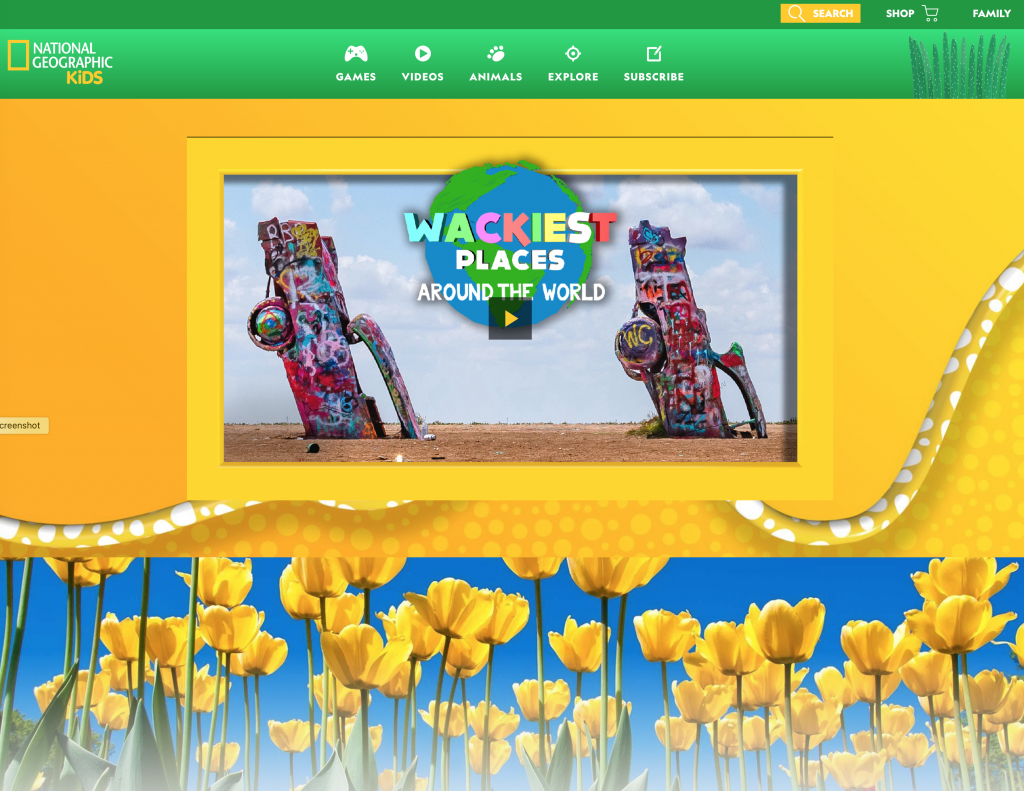The height and width of the screenshot is (791, 1024).
Task: Open the shopping cart icon
Action: click(x=931, y=13)
